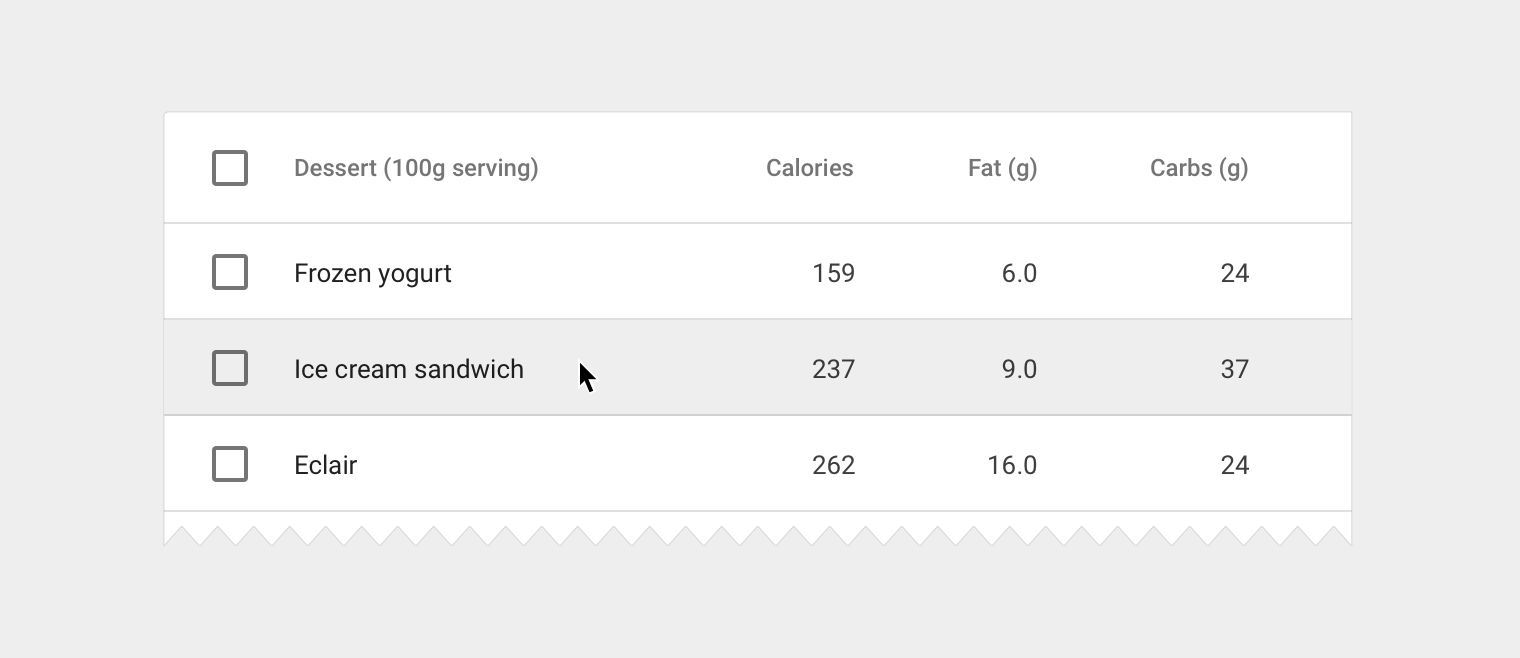Click the Eclair carbs value
This screenshot has width=1520, height=658.
[1235, 465]
